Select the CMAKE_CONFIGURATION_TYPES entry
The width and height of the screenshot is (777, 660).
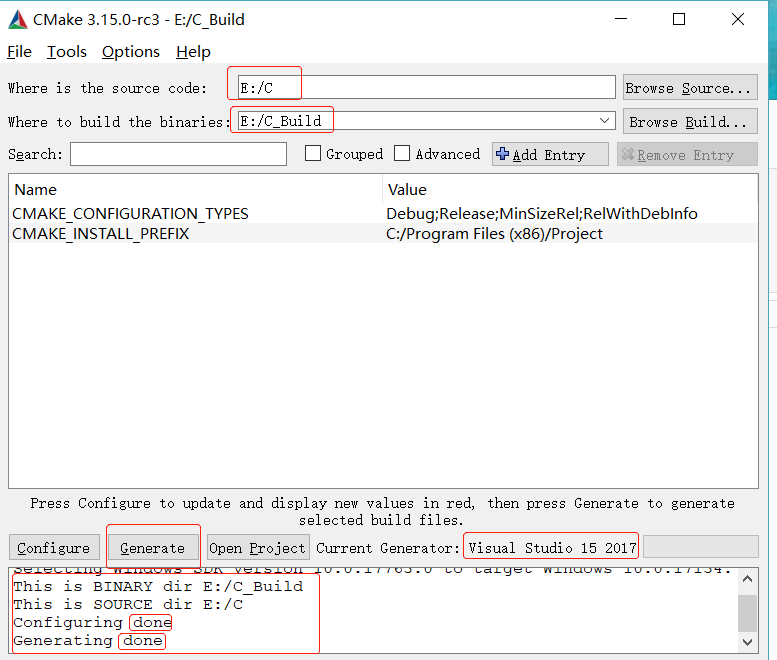coord(130,214)
